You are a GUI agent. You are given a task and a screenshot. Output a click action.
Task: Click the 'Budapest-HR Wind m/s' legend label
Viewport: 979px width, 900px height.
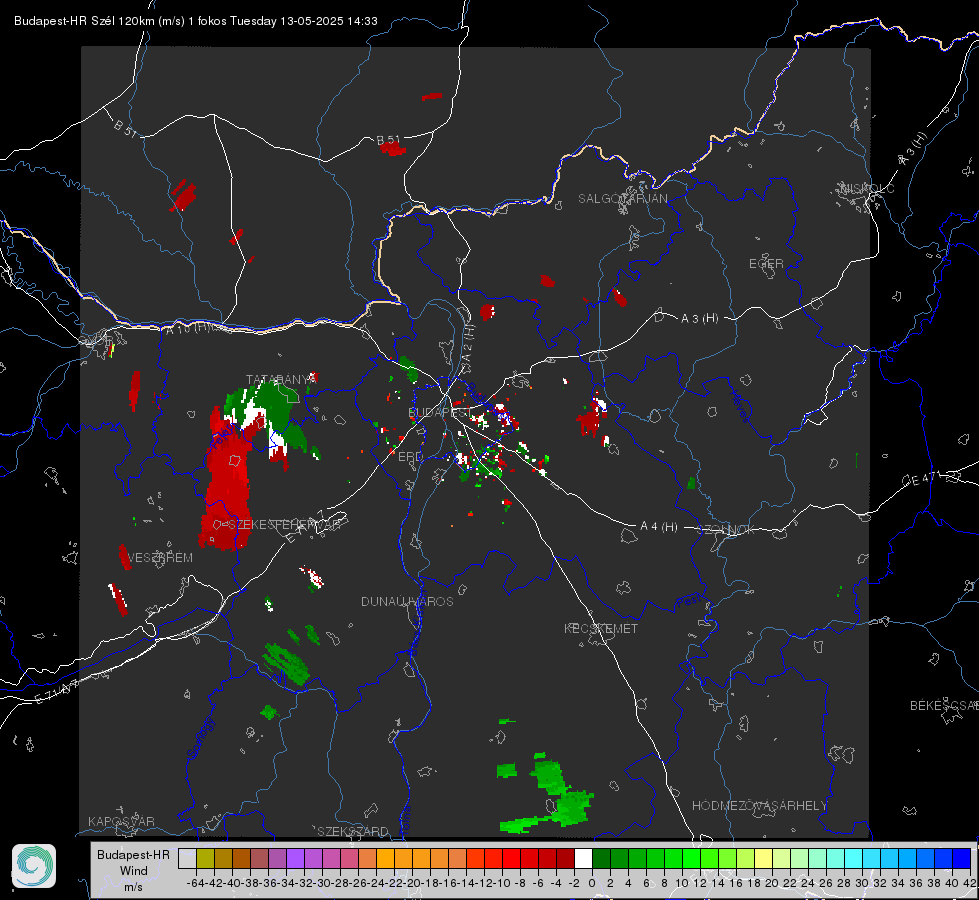click(134, 870)
